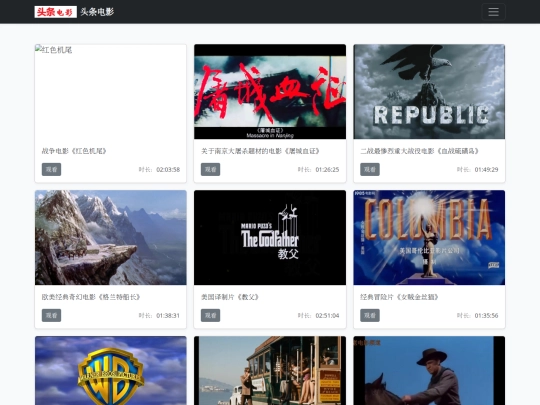This screenshot has width=540, height=405.
Task: Click duration text 01:49:29
Action: tap(486, 169)
